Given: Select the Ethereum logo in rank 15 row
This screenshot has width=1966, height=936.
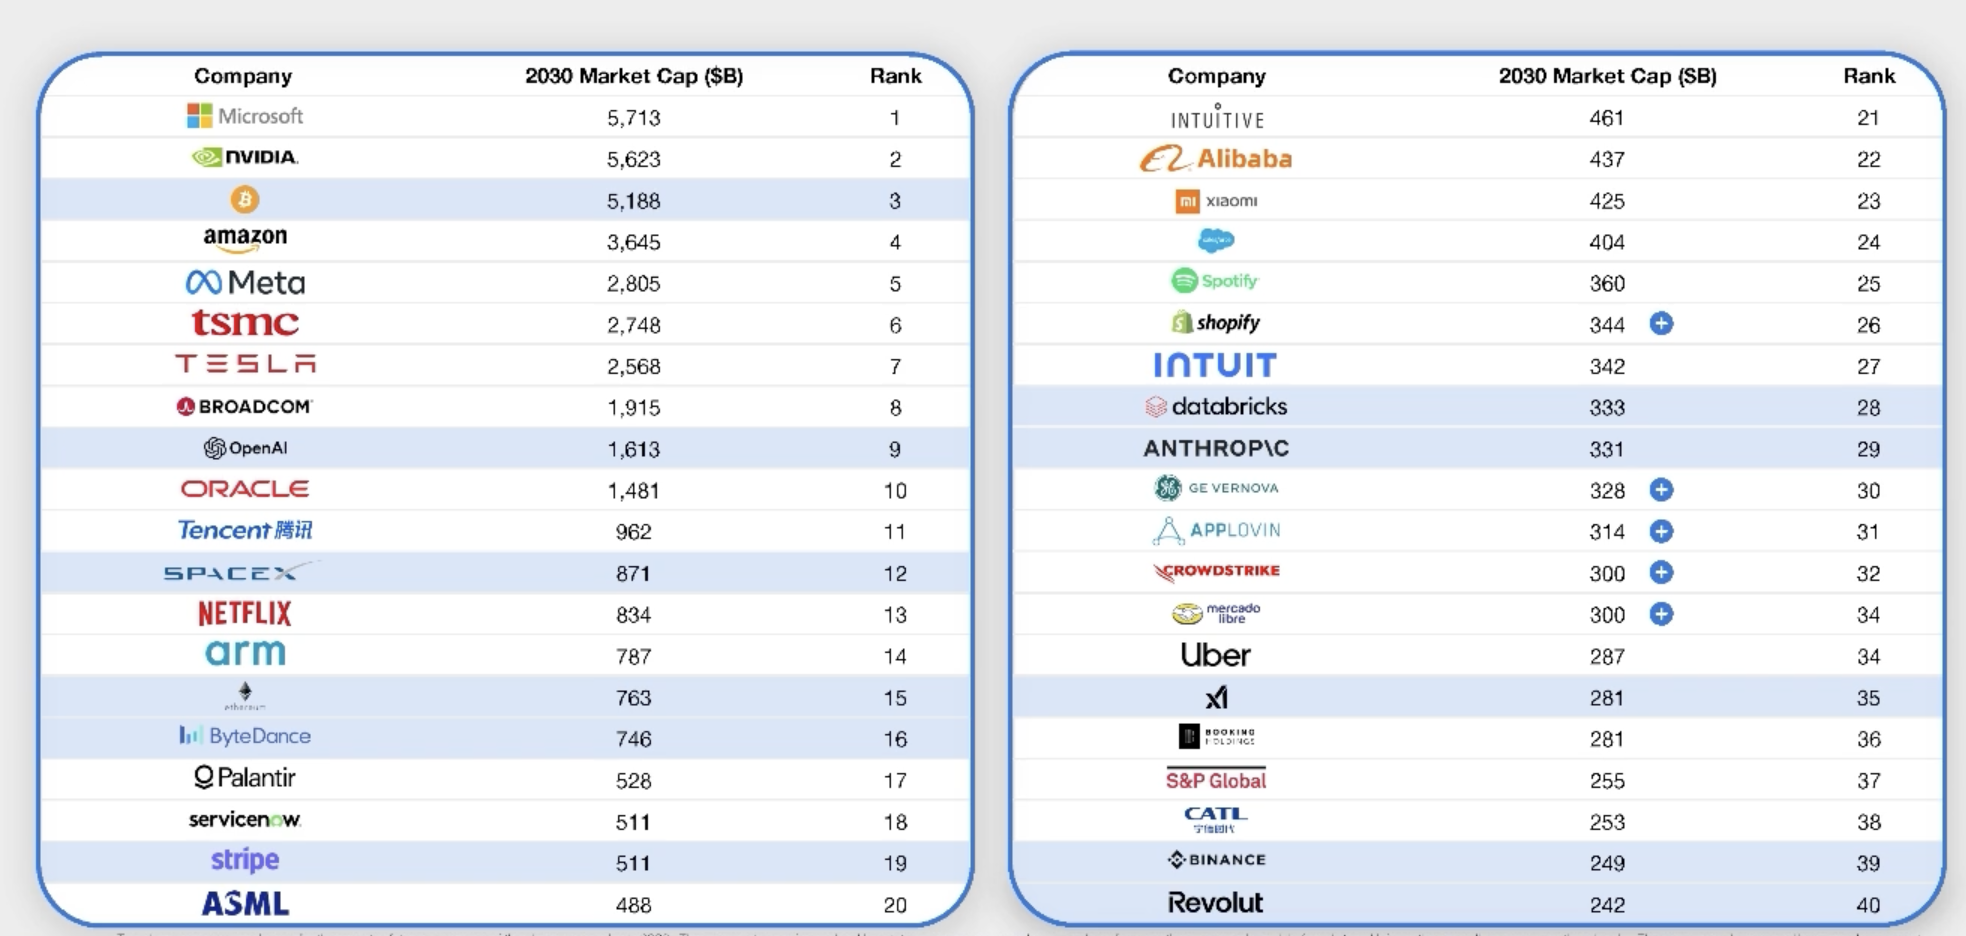Looking at the screenshot, I should point(245,695).
